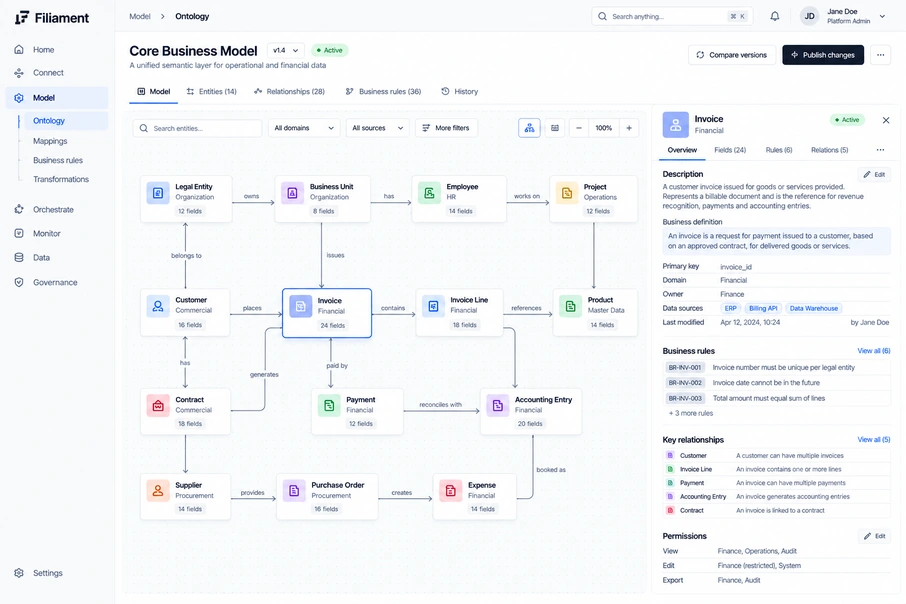Click the Legal Entity node icon
The image size is (906, 604).
(x=158, y=193)
